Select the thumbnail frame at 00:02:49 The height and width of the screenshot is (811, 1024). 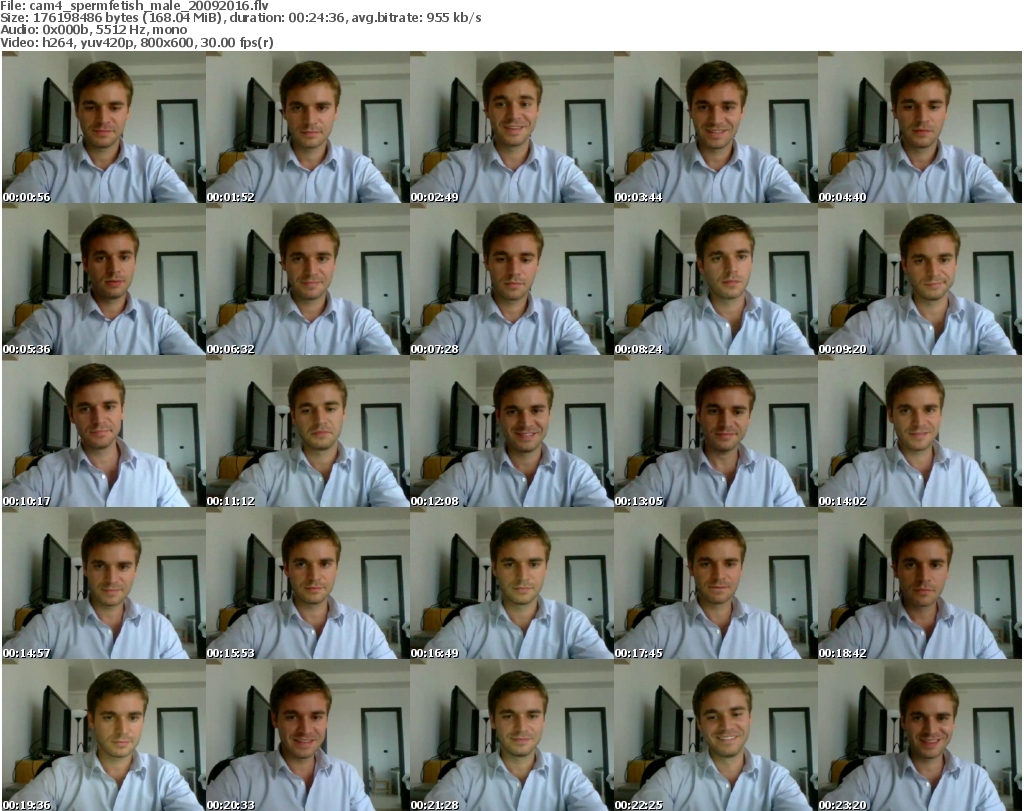coord(511,127)
